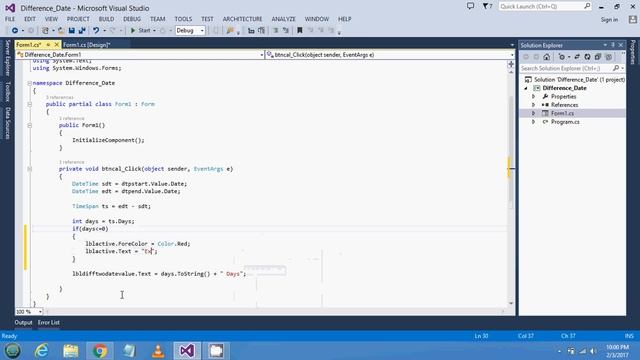Viewport: 640px width, 360px height.
Task: Collapse the btncal_Click method outline
Action: 29,169
